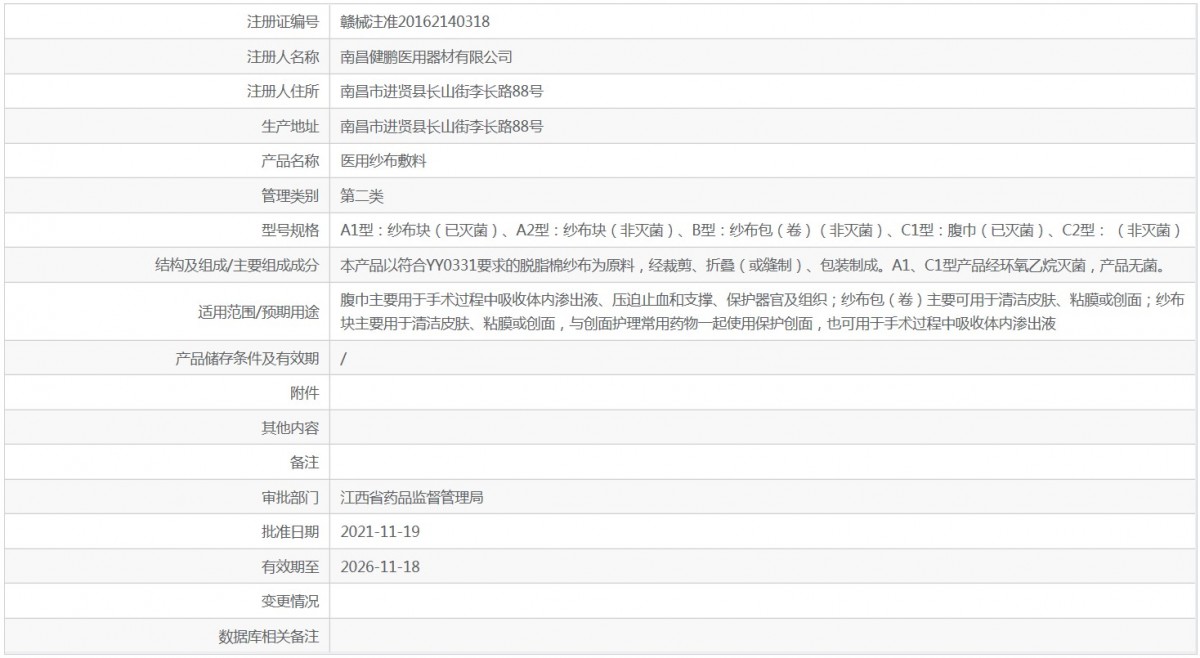Click the 批准日期 label
Screen dimensions: 1200x658
[290, 531]
